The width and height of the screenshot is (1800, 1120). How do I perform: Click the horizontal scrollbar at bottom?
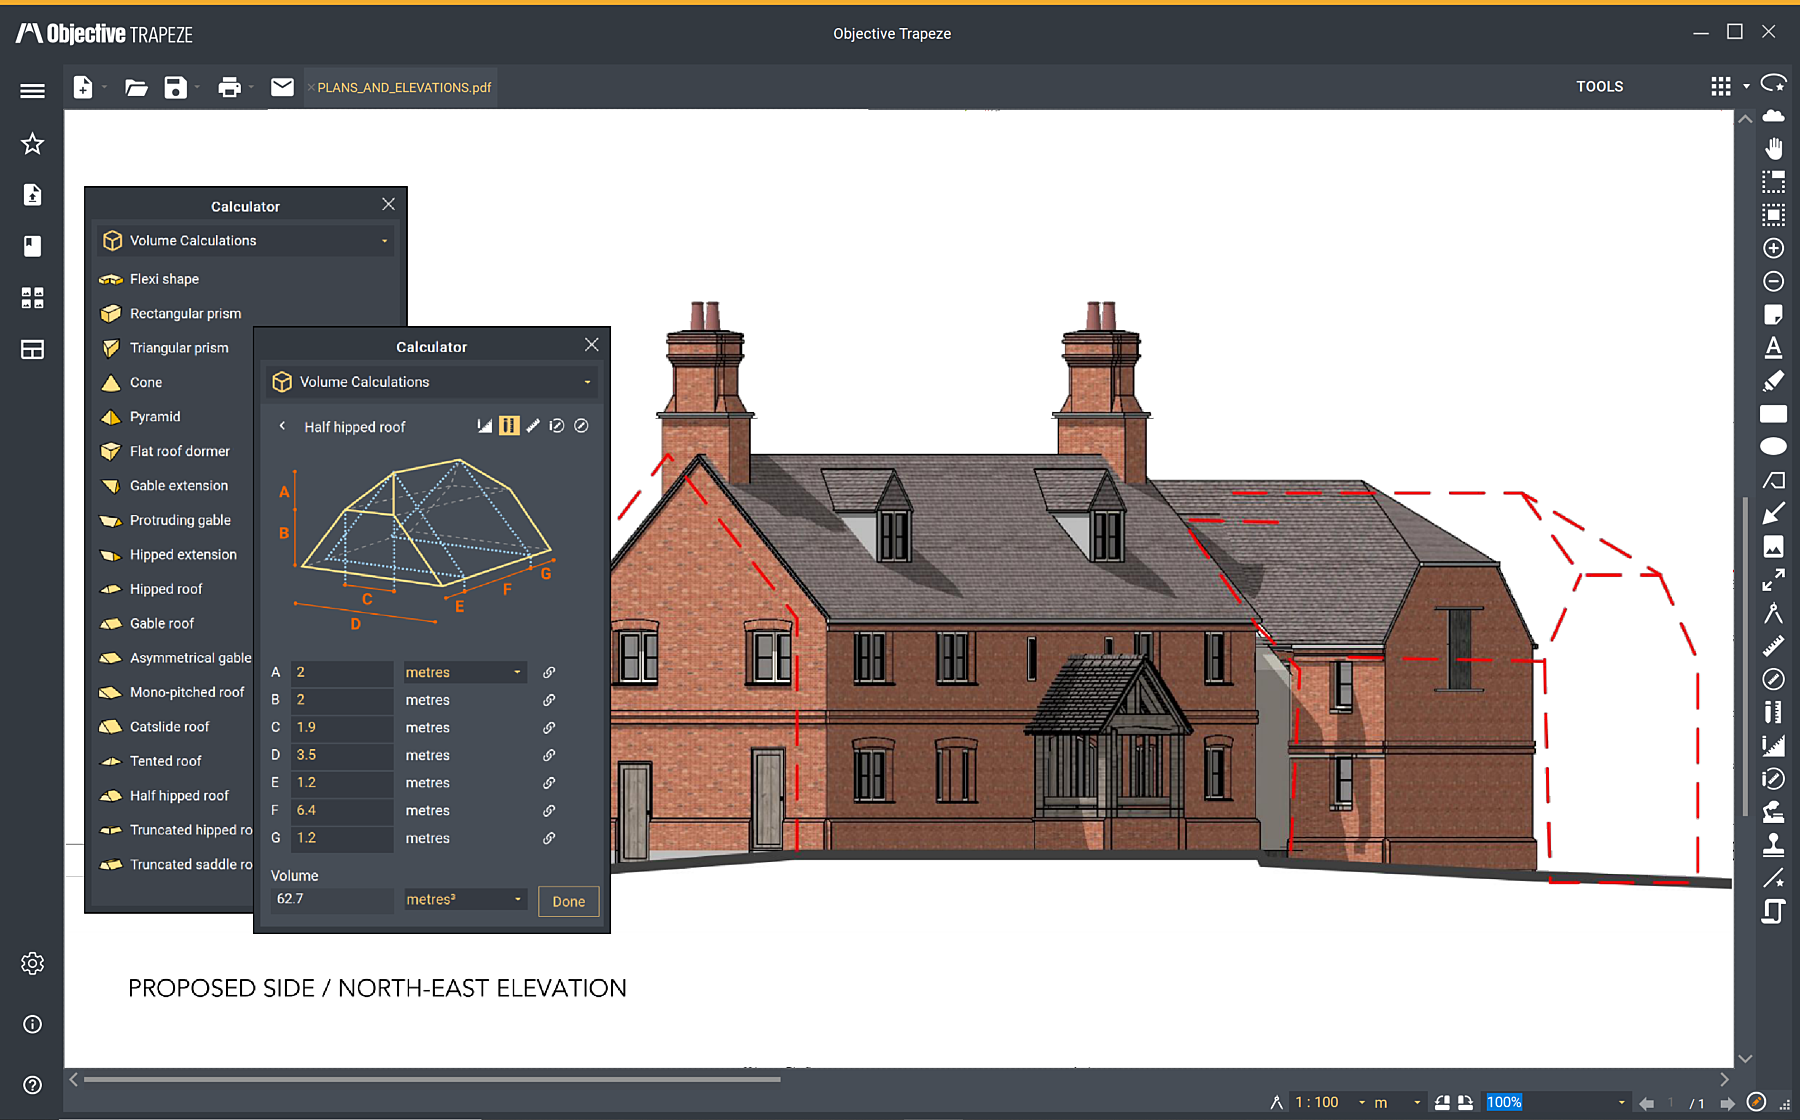click(x=432, y=1080)
